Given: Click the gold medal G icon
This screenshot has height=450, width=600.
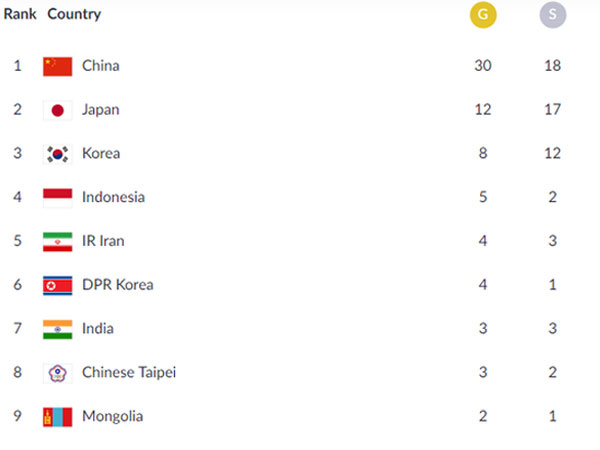Looking at the screenshot, I should [x=483, y=15].
